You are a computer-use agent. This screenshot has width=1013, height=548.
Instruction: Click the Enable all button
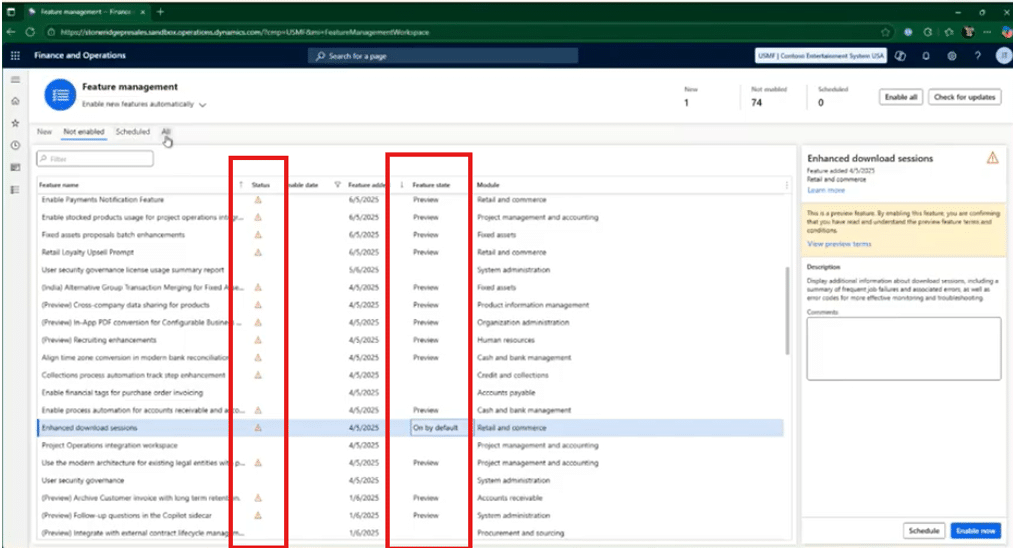pos(900,97)
